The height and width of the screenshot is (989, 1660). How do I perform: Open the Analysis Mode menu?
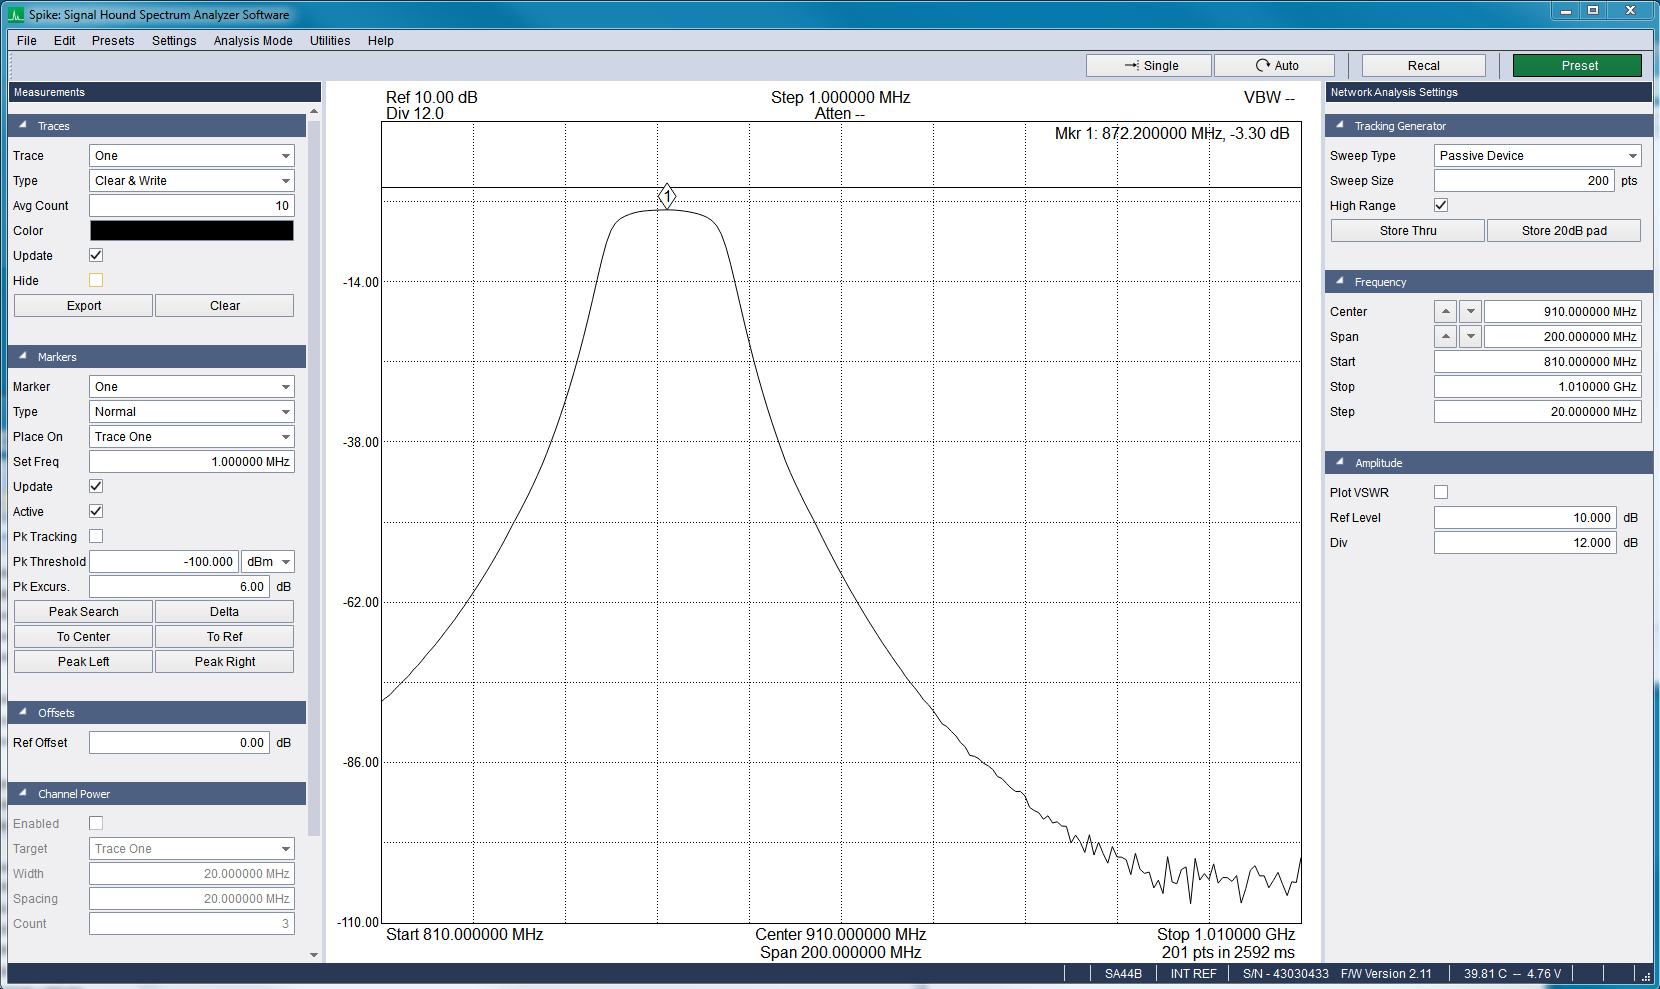[253, 41]
